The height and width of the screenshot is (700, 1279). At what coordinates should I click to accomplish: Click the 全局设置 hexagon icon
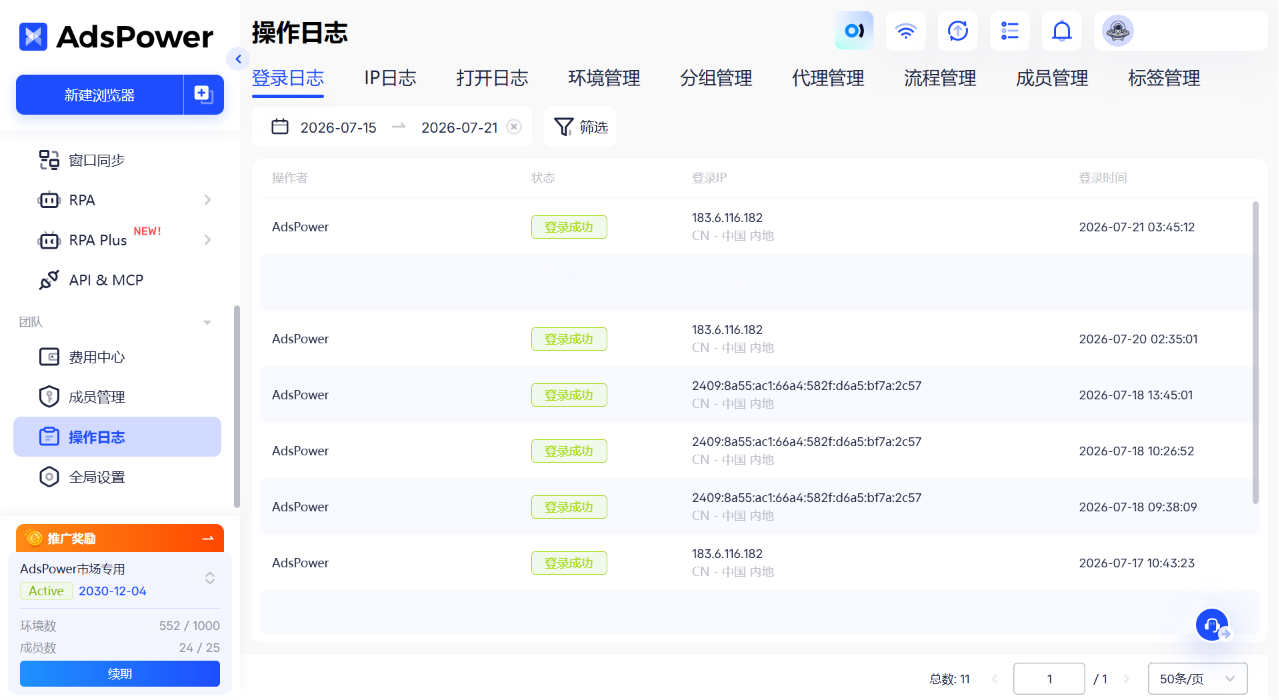(x=49, y=477)
